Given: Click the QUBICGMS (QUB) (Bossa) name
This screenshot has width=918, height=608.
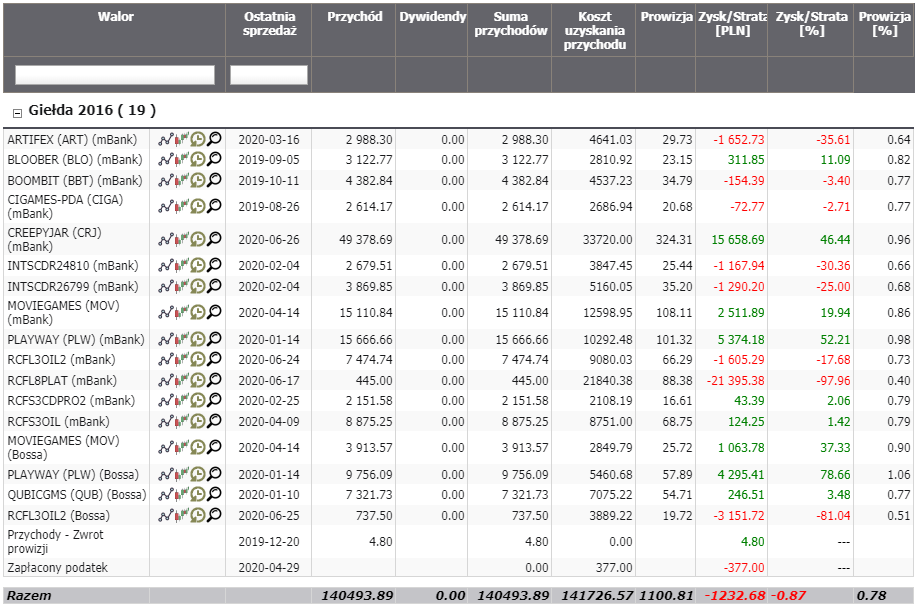Looking at the screenshot, I should tap(77, 494).
